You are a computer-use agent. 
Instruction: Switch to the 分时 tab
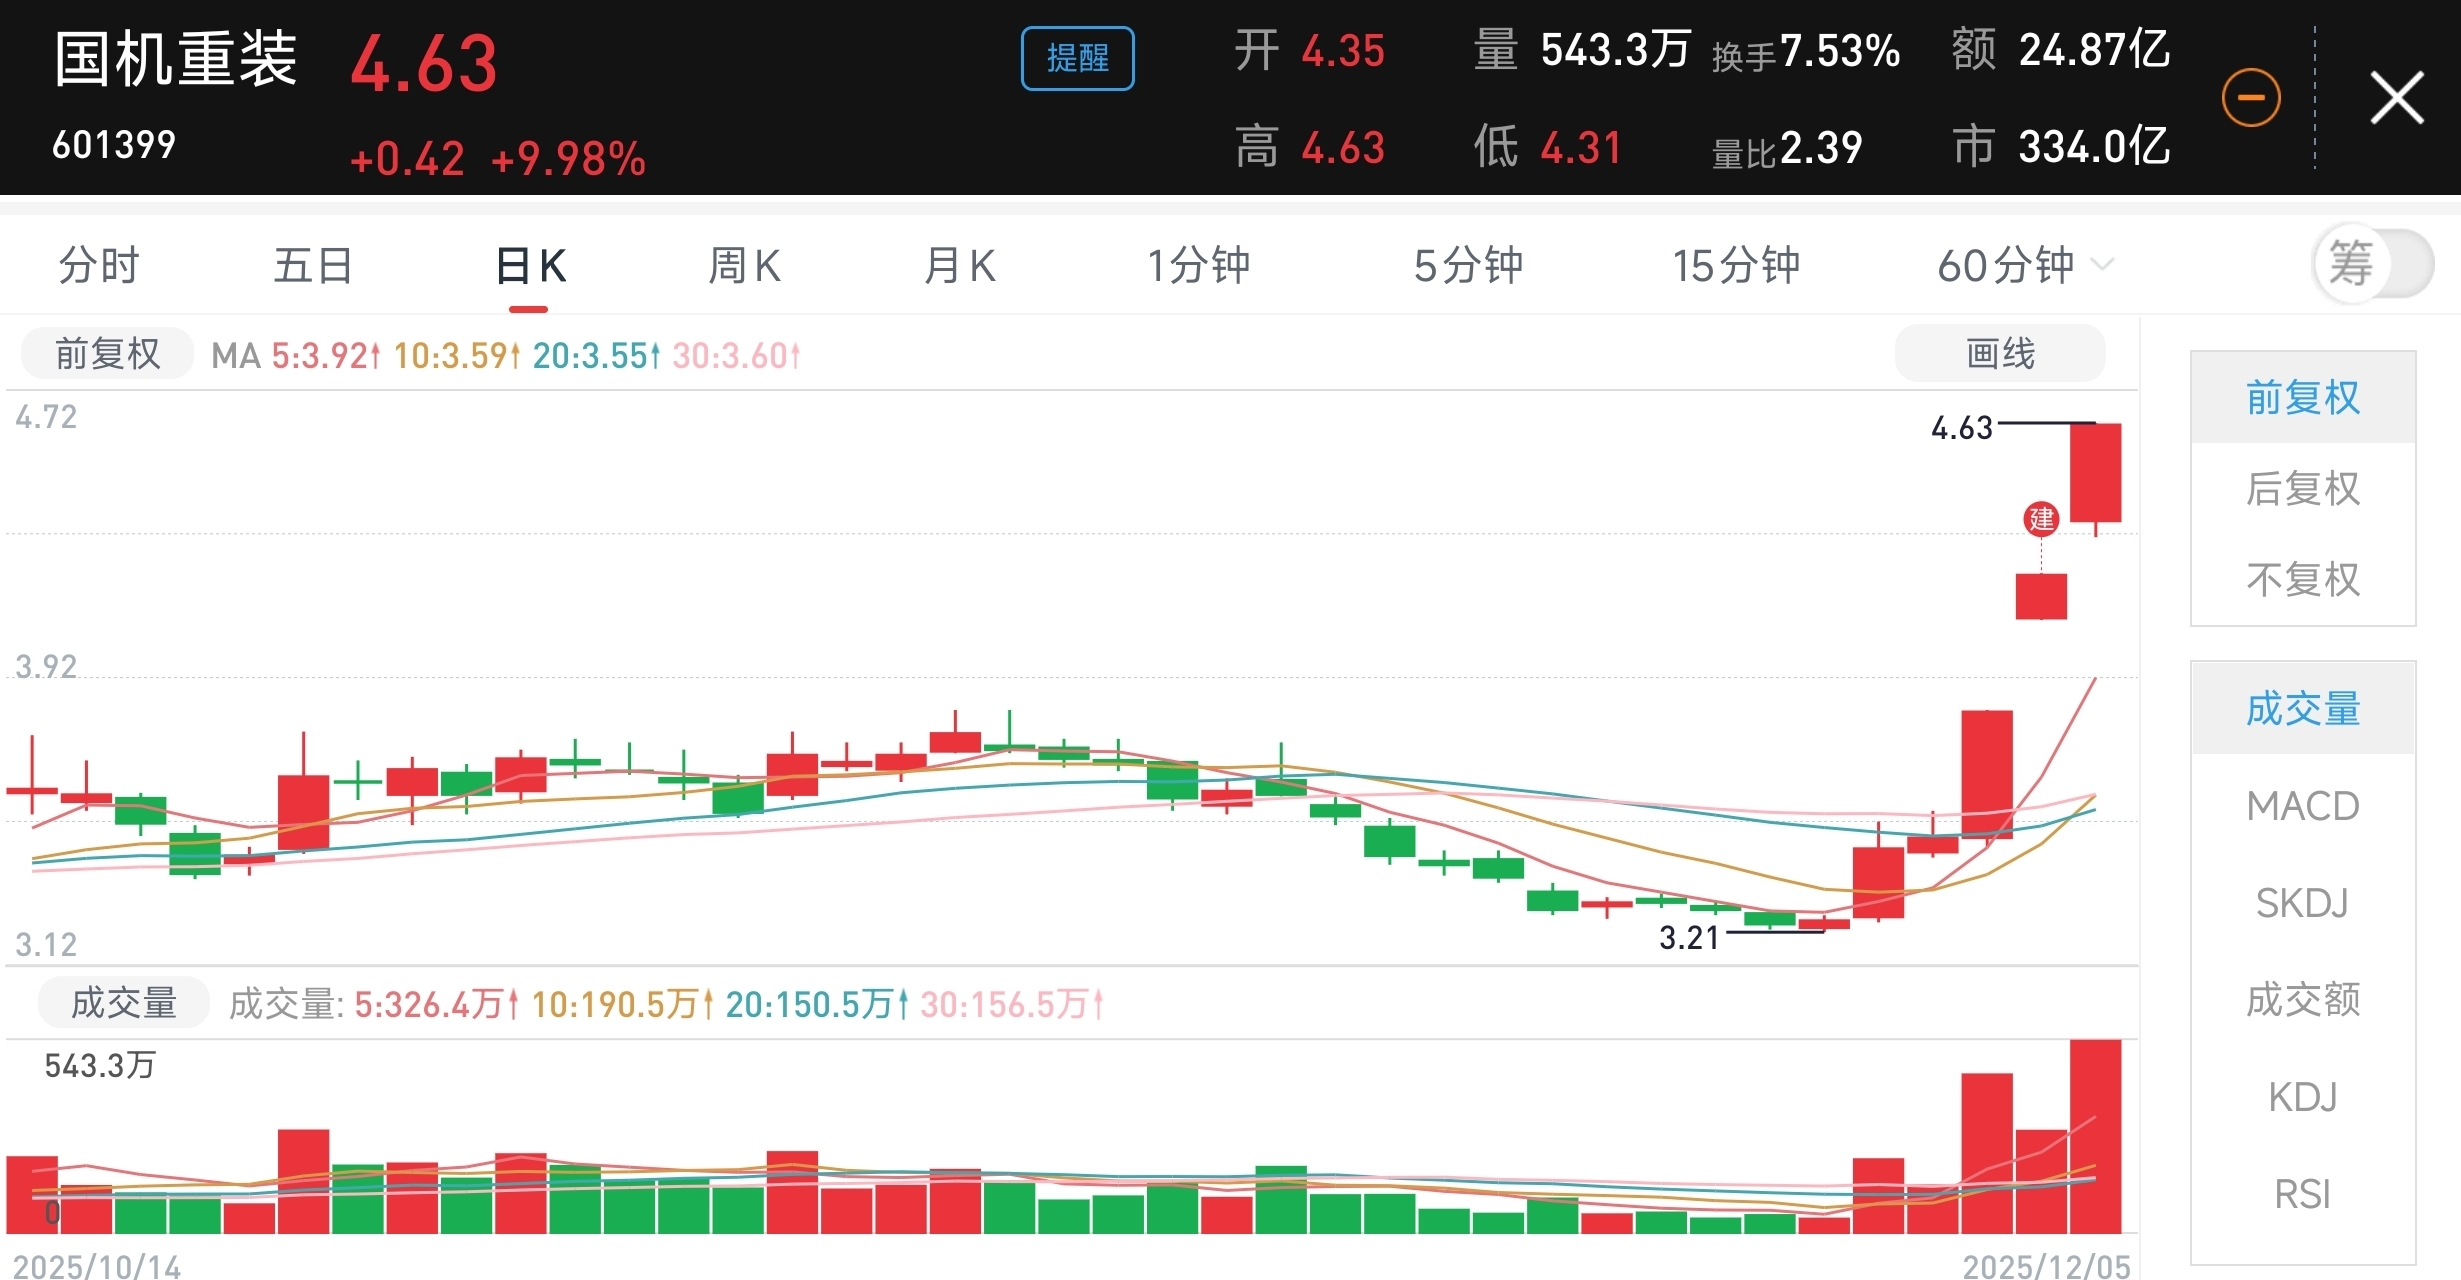98,266
